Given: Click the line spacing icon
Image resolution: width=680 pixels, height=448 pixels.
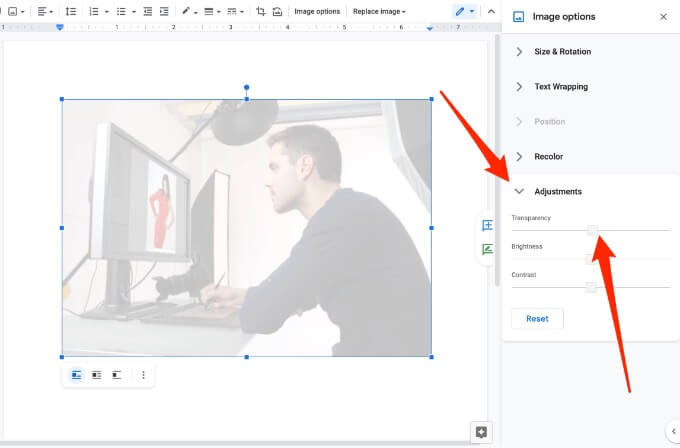Looking at the screenshot, I should (71, 11).
